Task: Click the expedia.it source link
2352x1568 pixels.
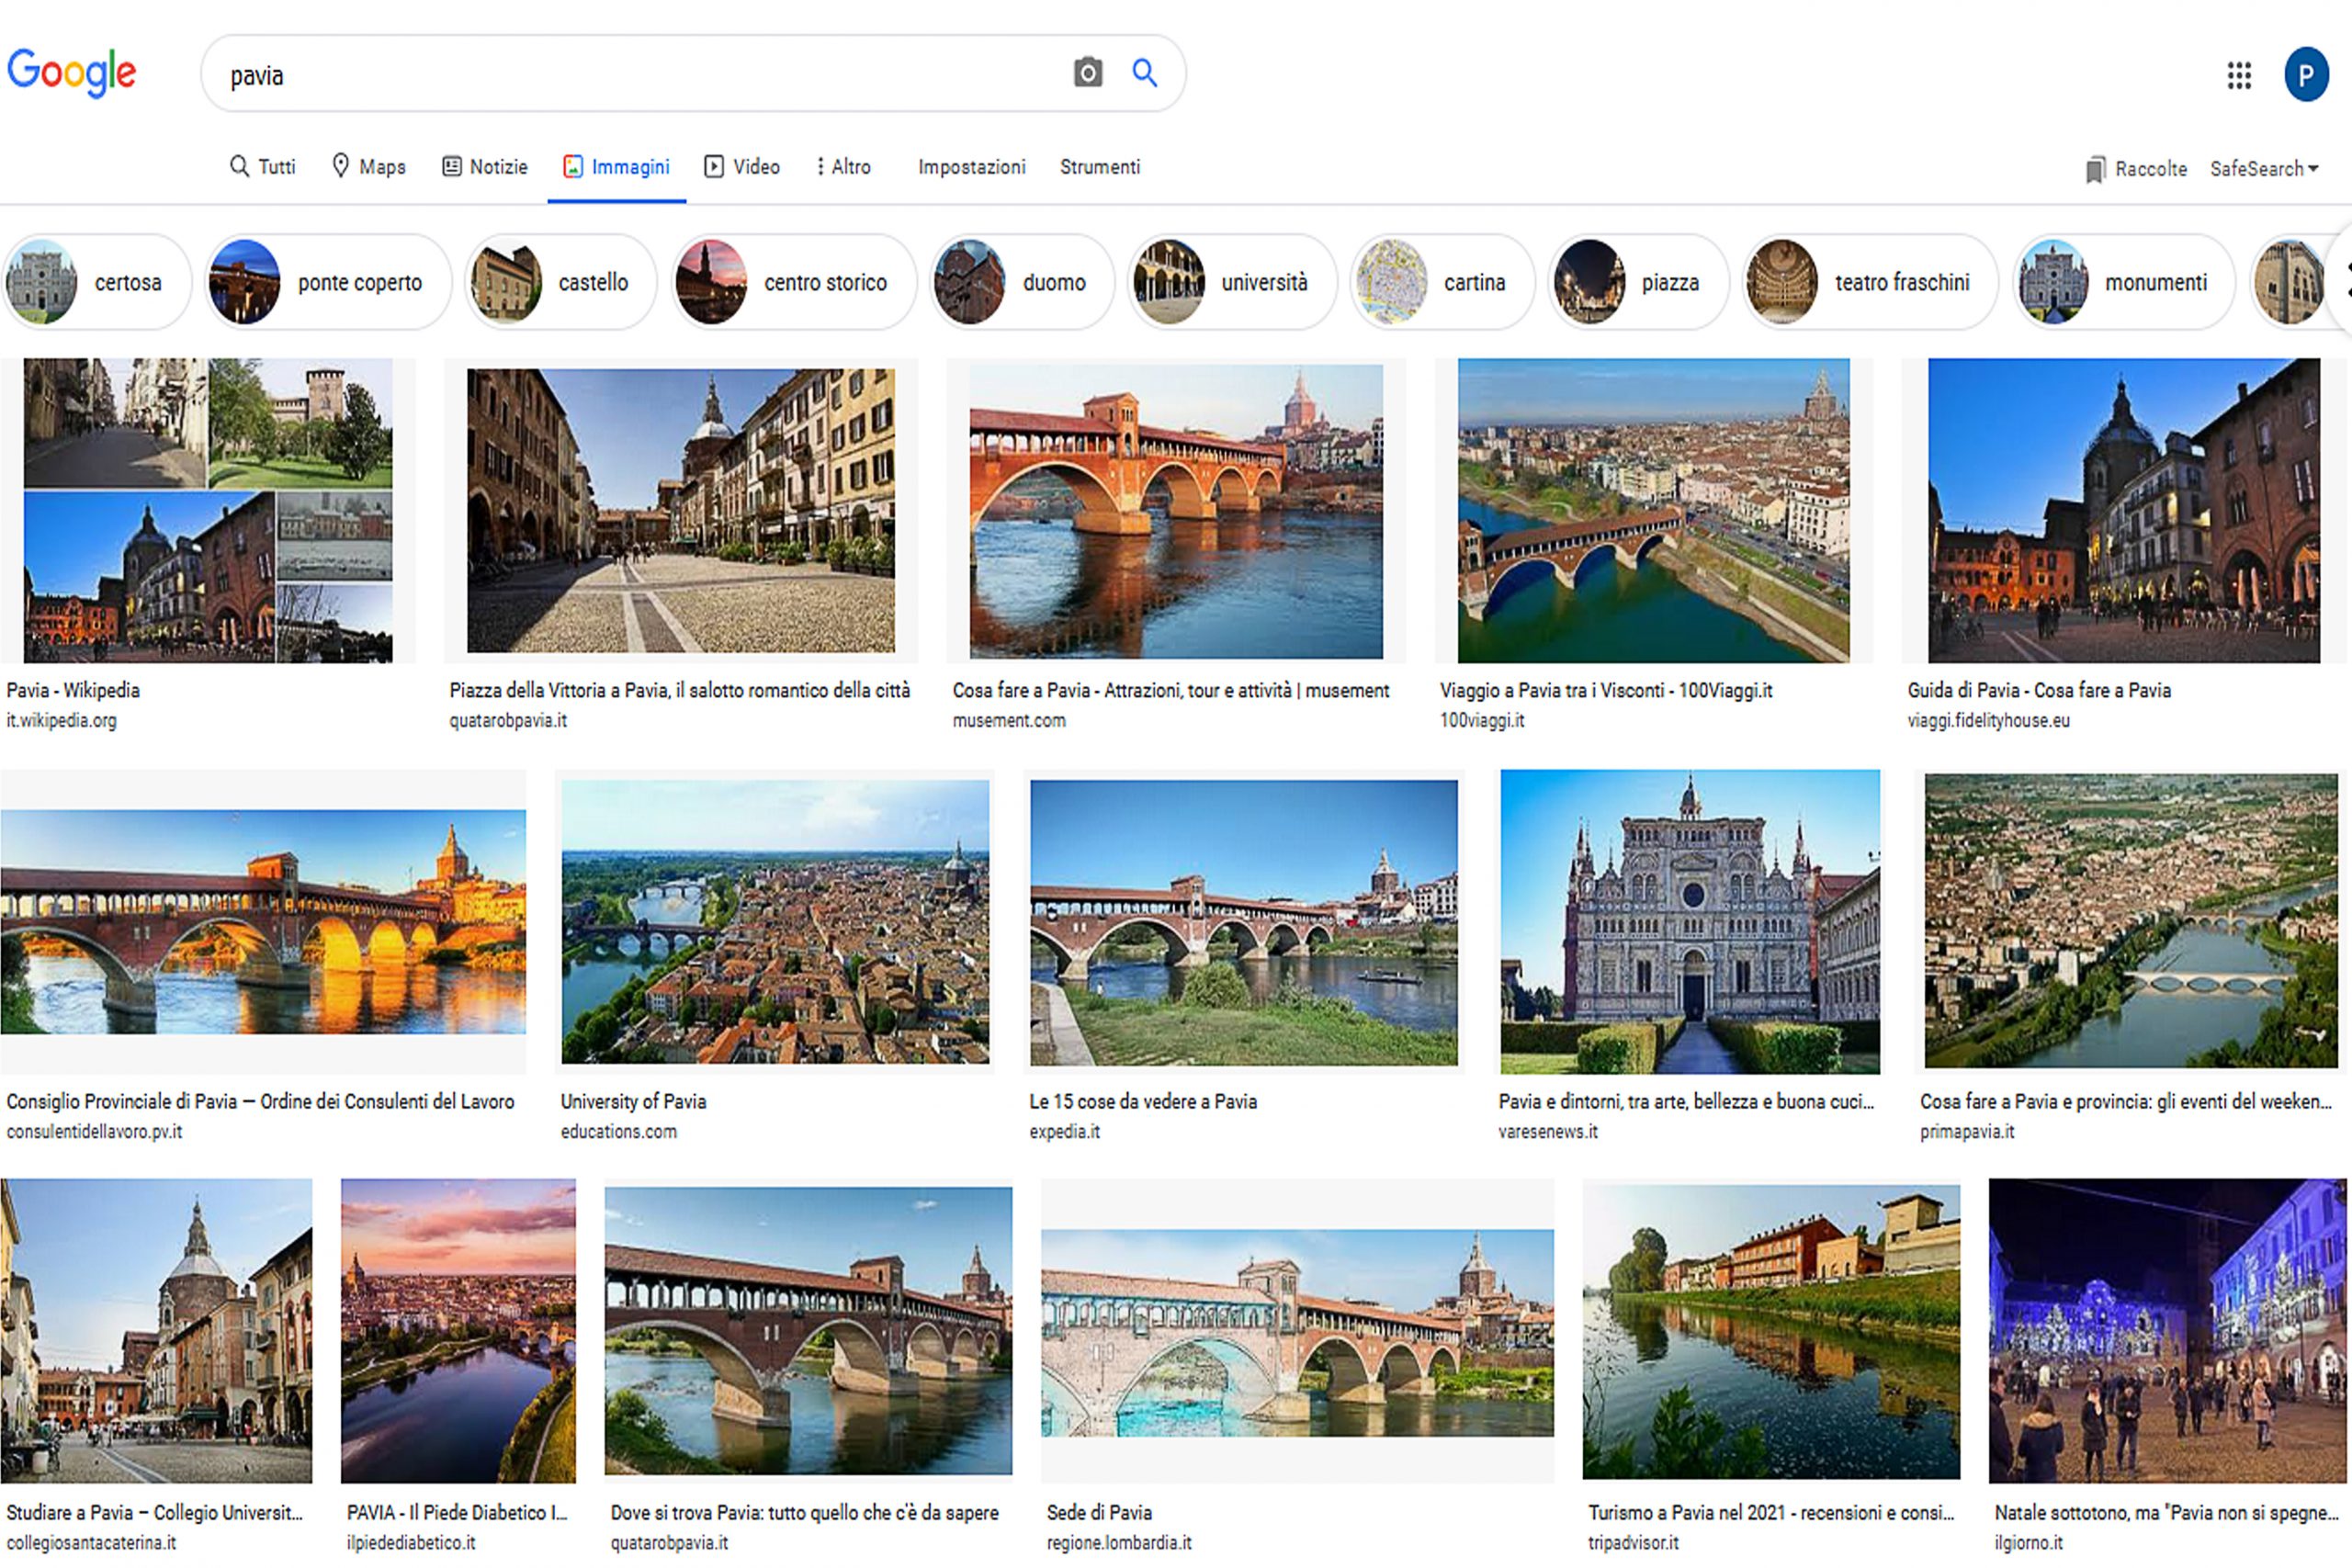Action: 1065,1131
